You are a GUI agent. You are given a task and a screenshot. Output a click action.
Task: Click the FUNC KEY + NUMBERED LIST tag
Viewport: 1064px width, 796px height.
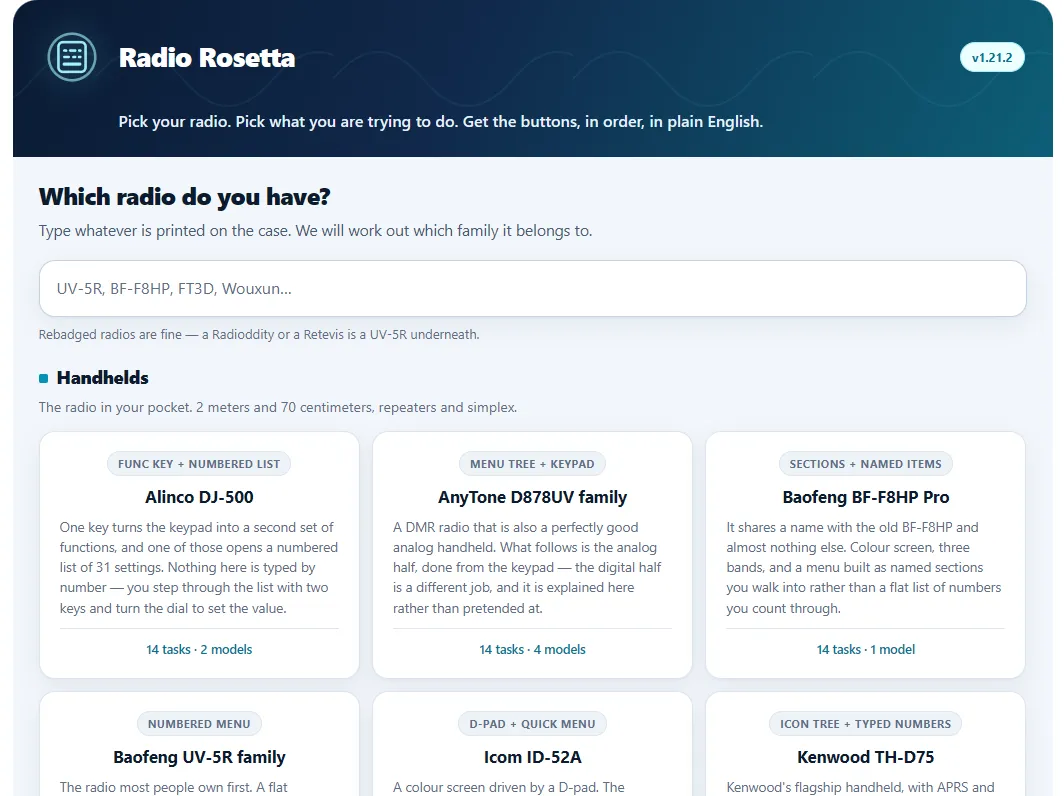tap(199, 464)
